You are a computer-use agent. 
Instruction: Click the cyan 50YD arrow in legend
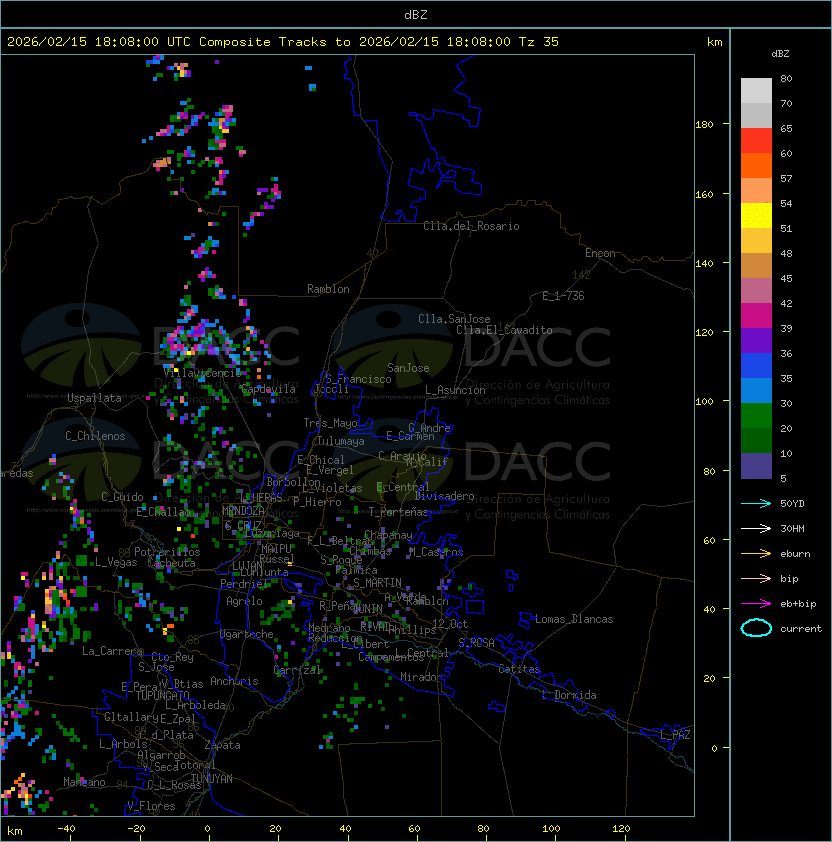[756, 504]
